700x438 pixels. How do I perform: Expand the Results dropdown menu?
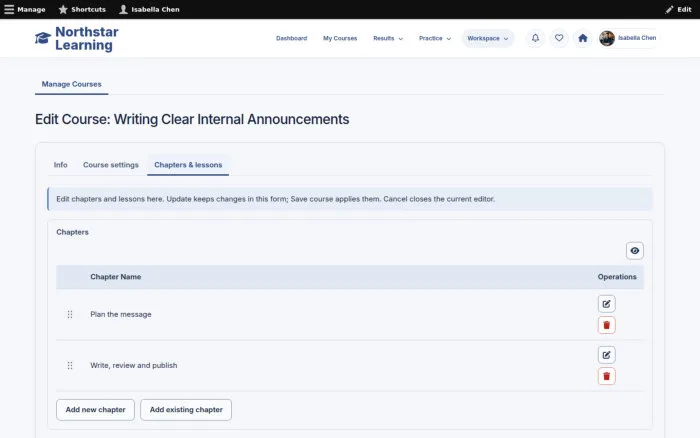(388, 38)
